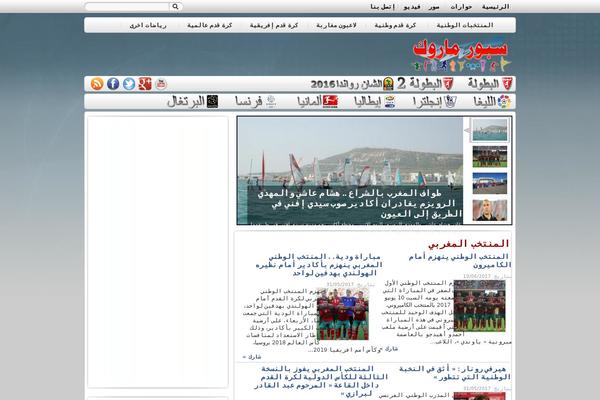Screen dimensions: 600x400
Task: Click the سبور ماروك site logo
Action: tap(461, 56)
